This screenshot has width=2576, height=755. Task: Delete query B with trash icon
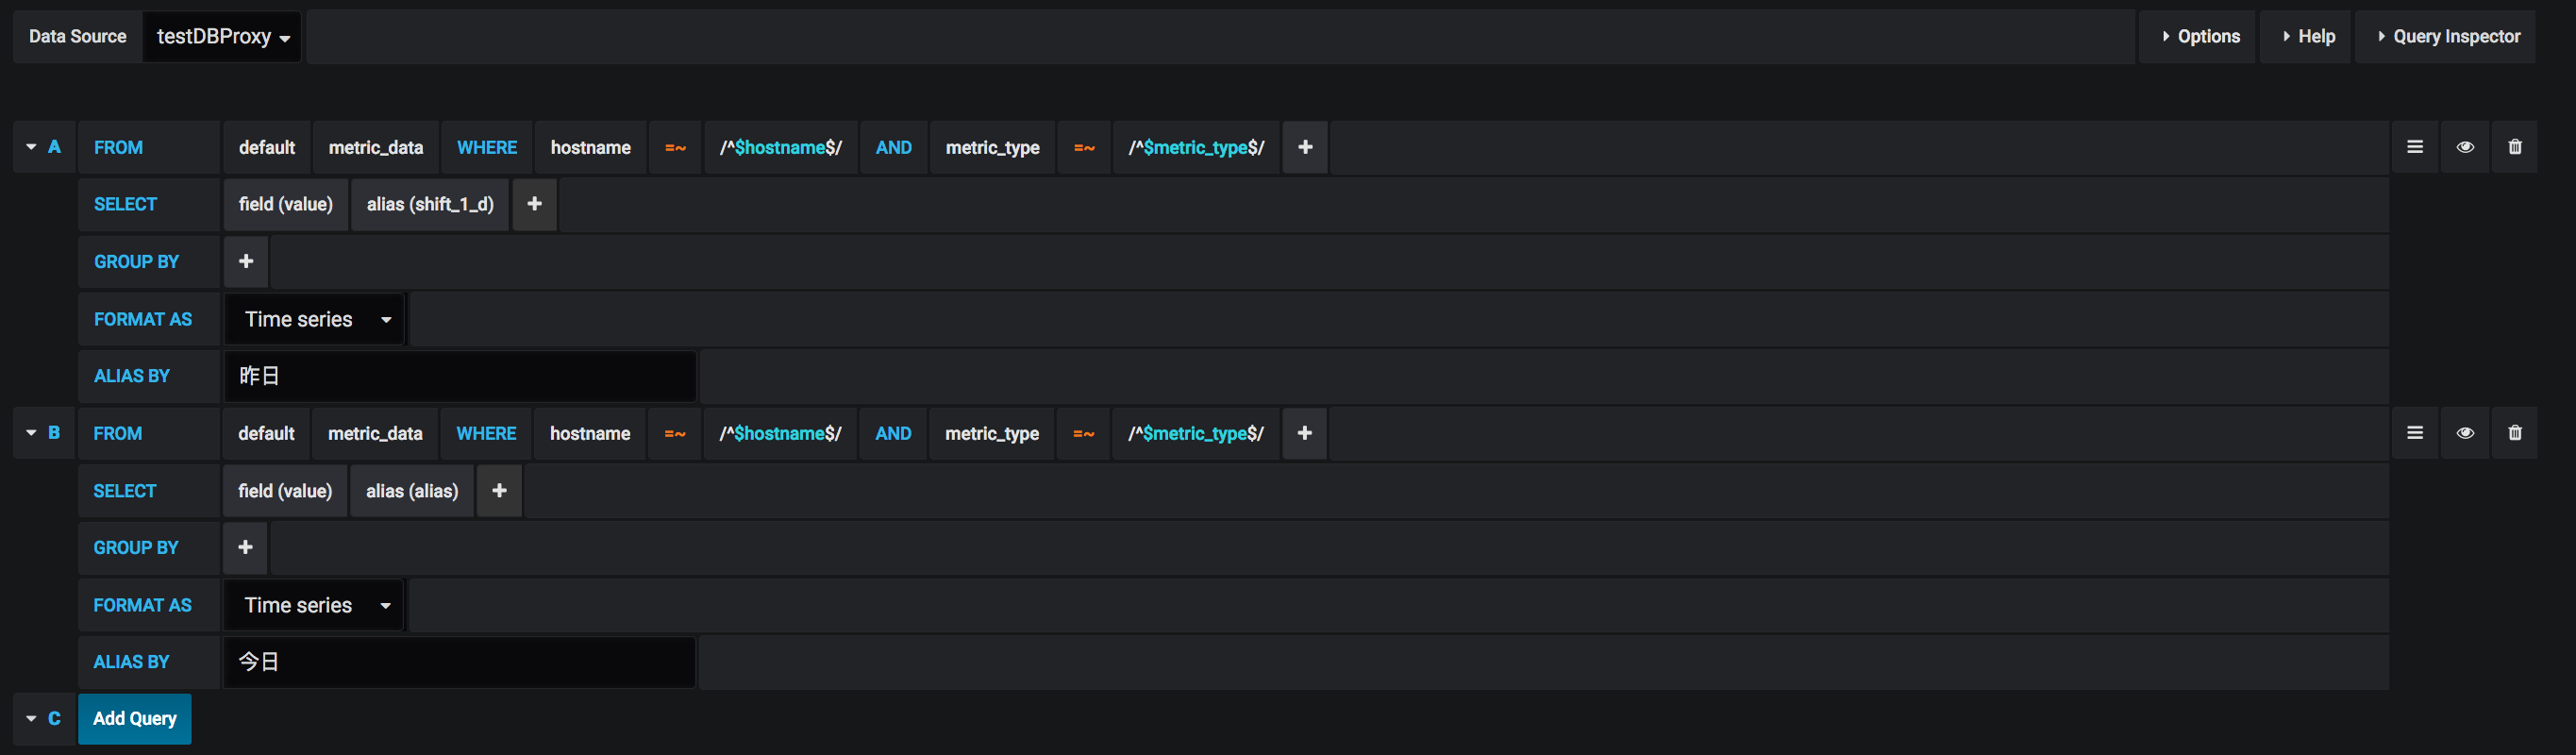pyautogui.click(x=2515, y=433)
